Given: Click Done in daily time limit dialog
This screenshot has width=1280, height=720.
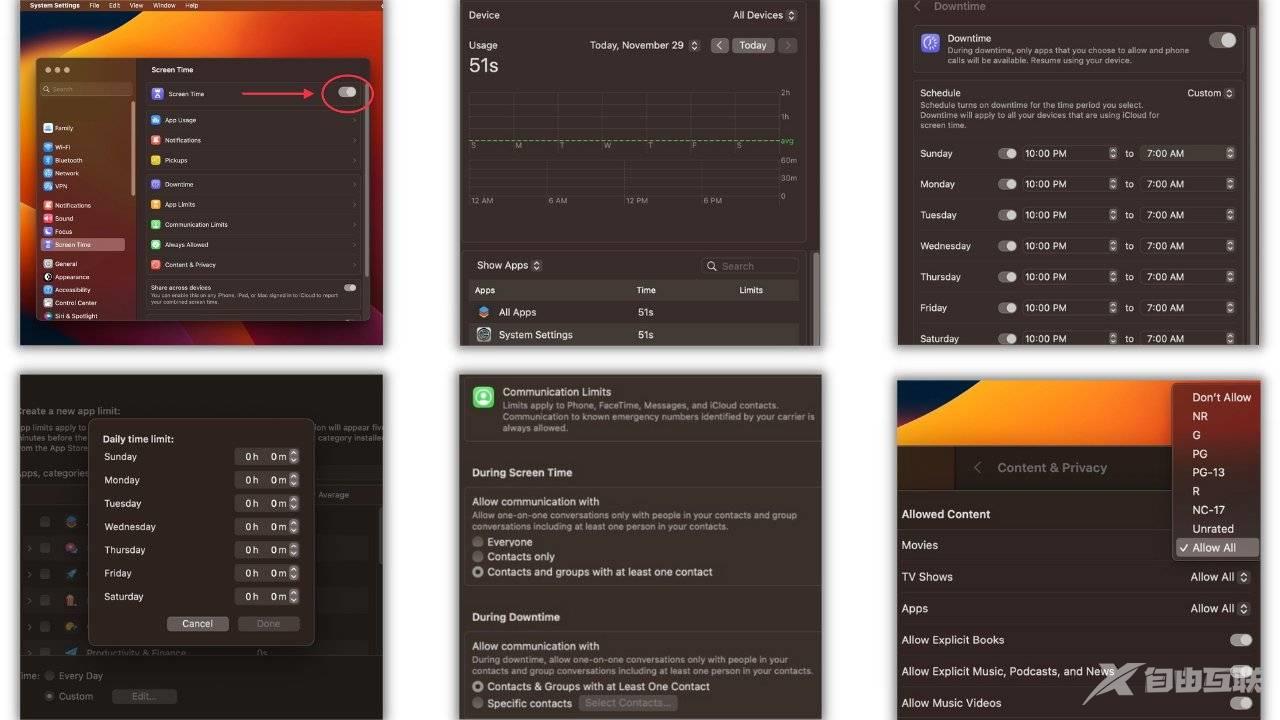Looking at the screenshot, I should (x=268, y=624).
